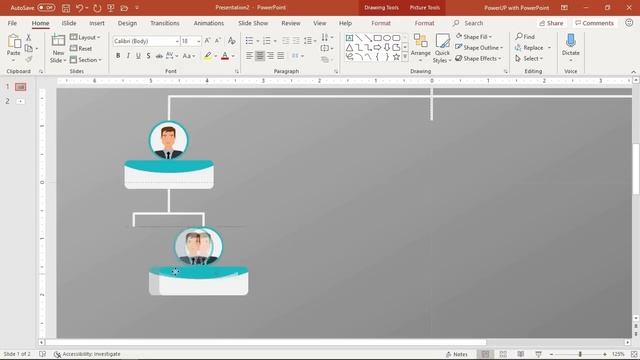Switch to the Insert tab
The height and width of the screenshot is (360, 640).
(97, 23)
